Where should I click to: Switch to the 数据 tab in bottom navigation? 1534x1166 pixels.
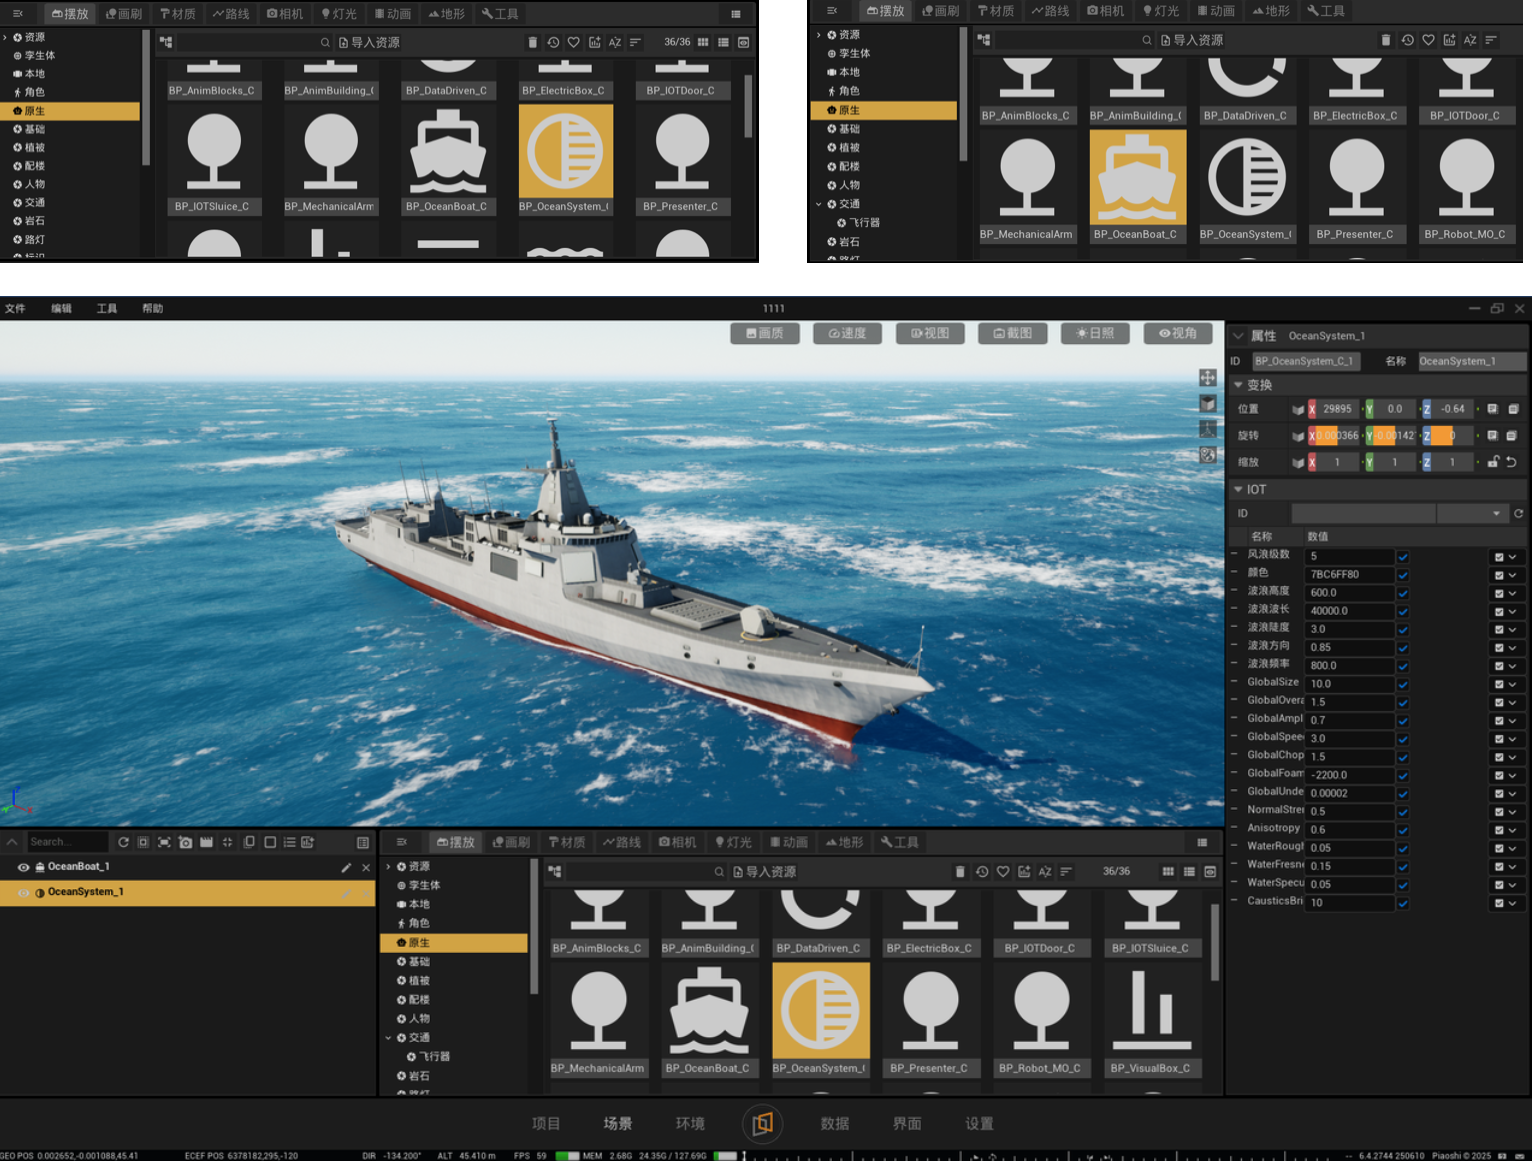pyautogui.click(x=835, y=1124)
